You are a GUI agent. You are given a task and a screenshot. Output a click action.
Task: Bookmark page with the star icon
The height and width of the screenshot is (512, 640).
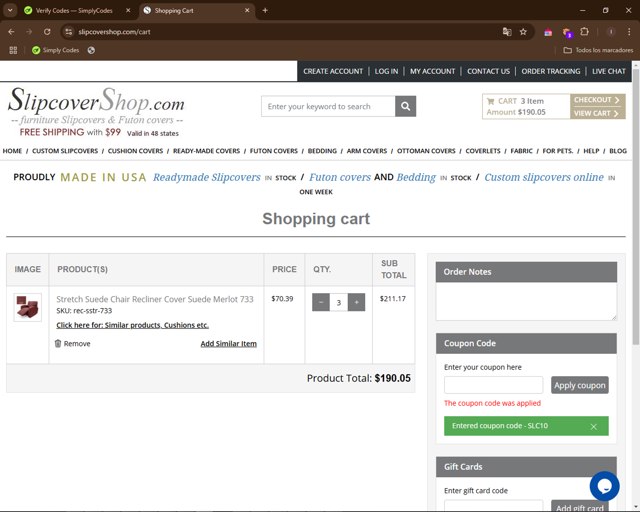(x=523, y=32)
